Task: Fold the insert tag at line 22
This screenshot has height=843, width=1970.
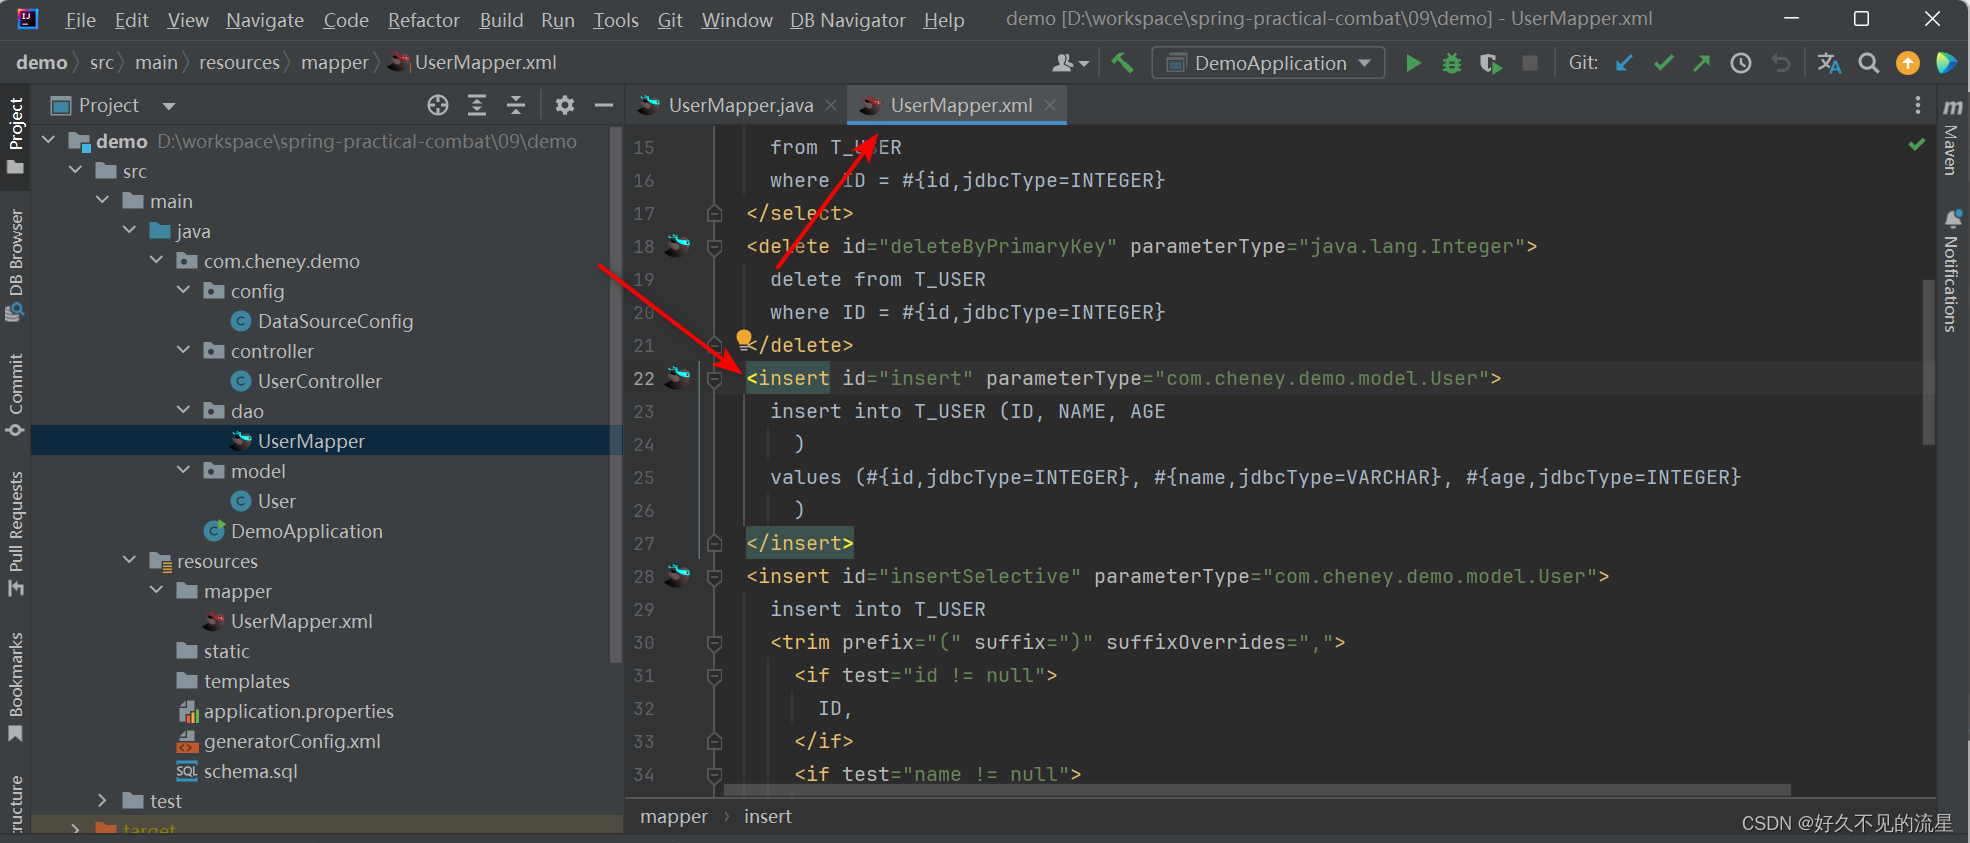Action: [714, 378]
